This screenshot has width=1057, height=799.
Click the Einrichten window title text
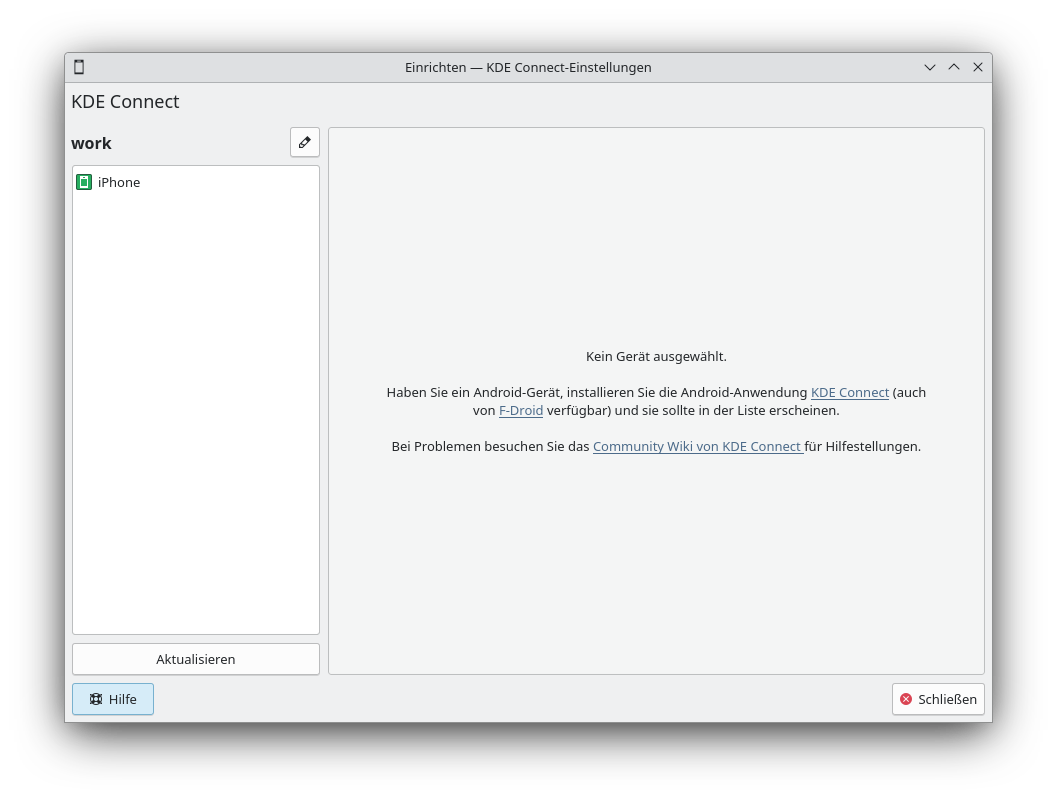click(528, 67)
